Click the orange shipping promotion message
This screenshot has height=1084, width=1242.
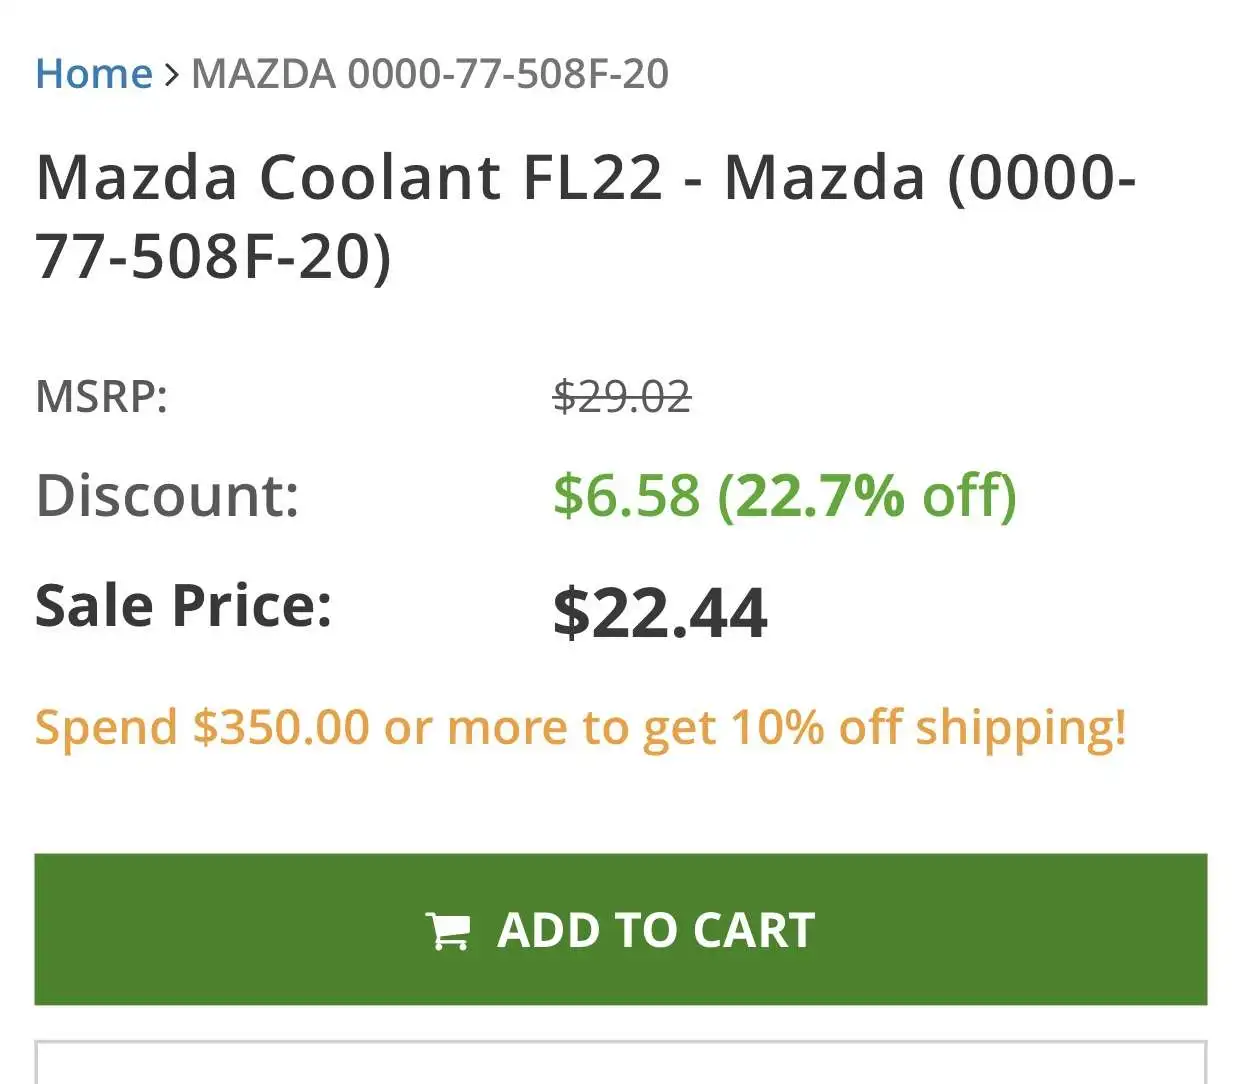(580, 727)
